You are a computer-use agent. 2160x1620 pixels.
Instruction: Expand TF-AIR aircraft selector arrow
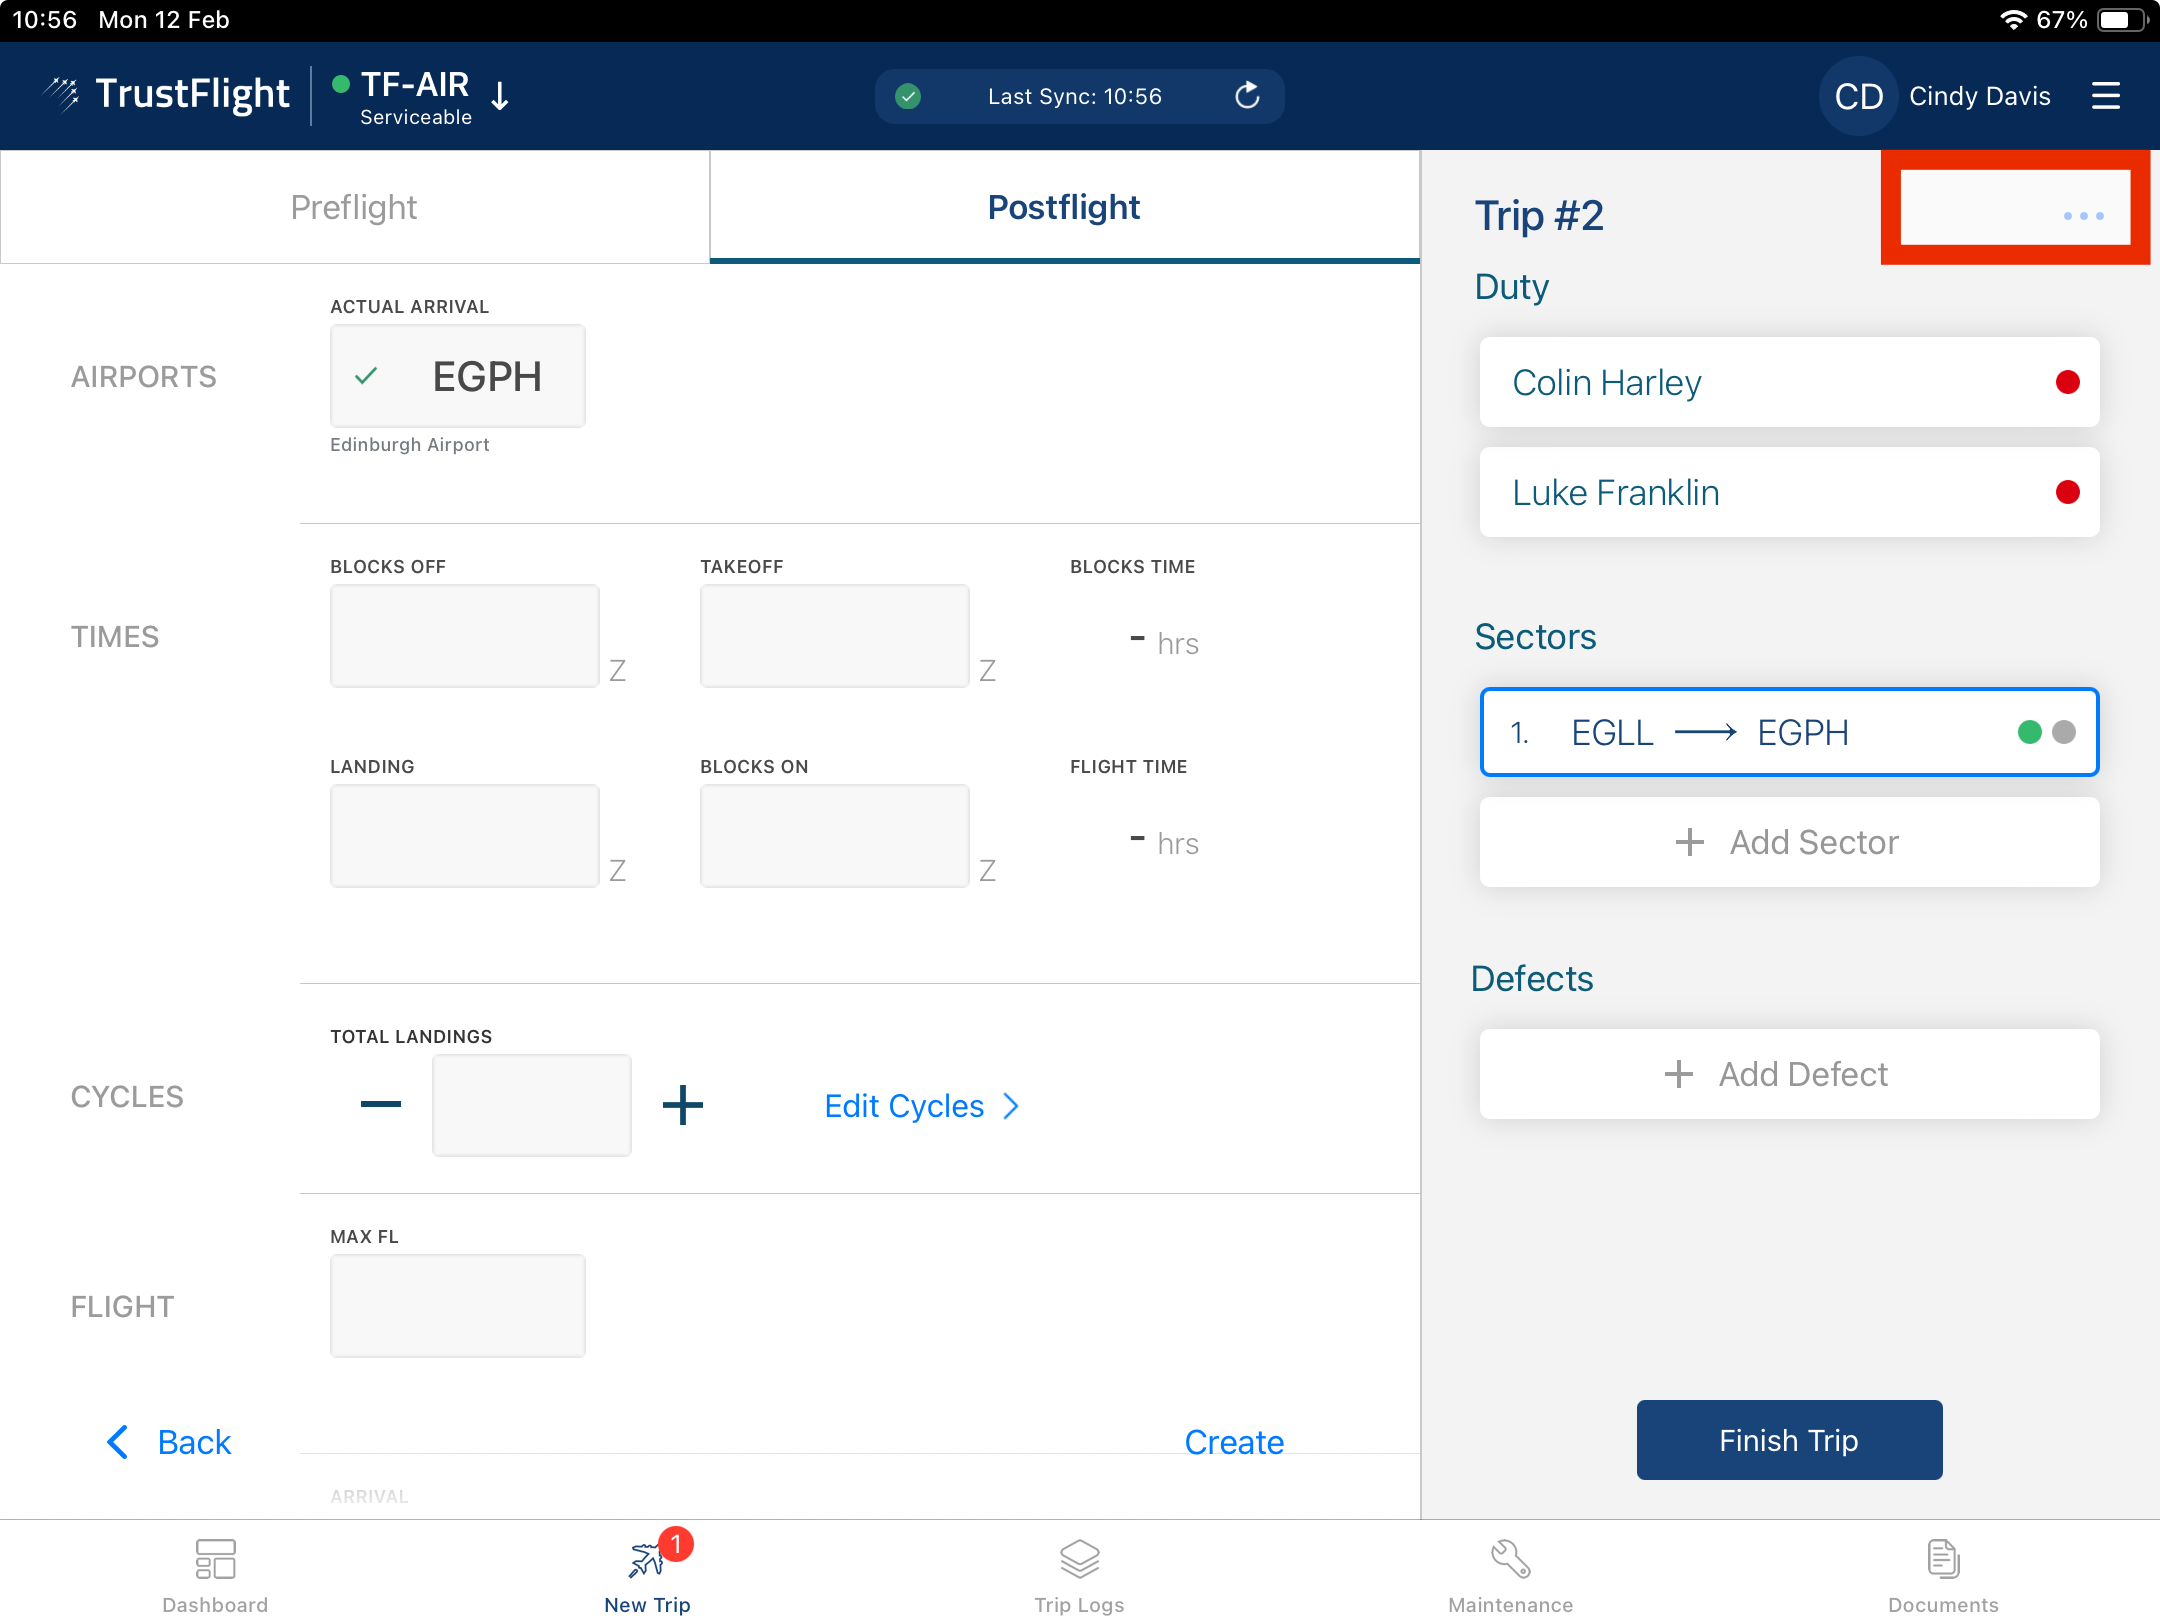501,96
